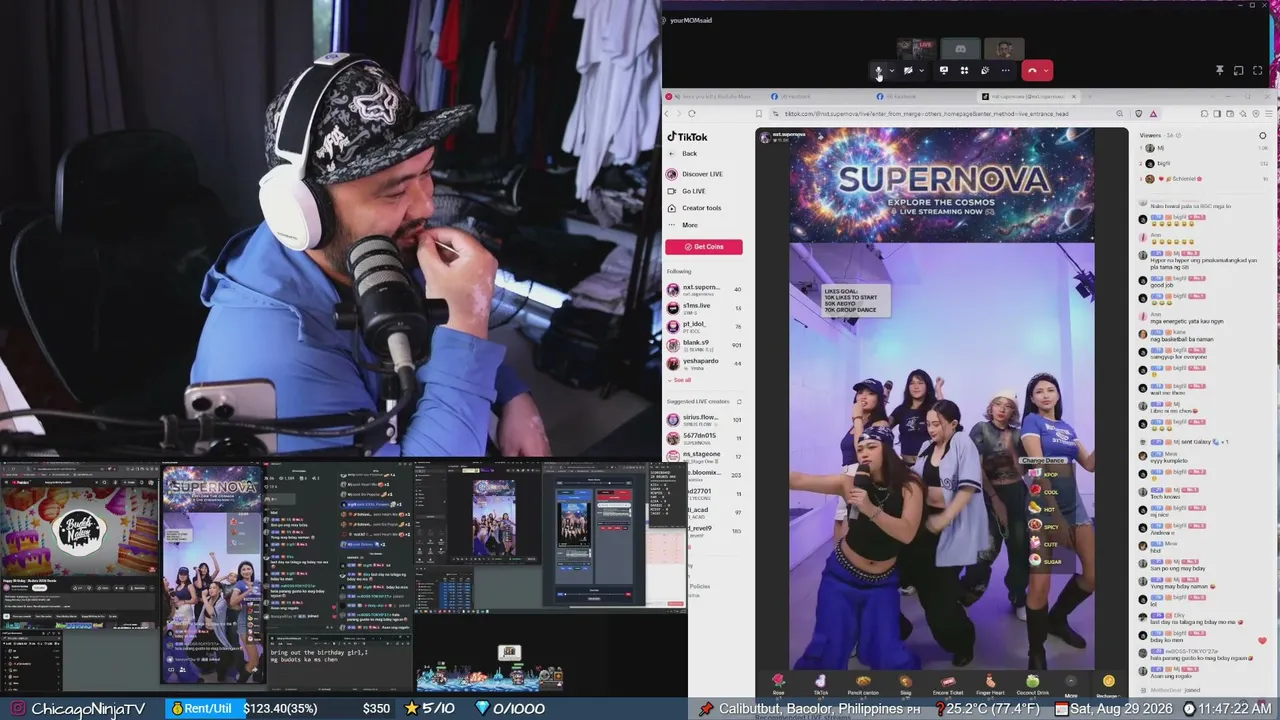Open a new browser tab
The image size is (1280, 720).
click(1092, 97)
